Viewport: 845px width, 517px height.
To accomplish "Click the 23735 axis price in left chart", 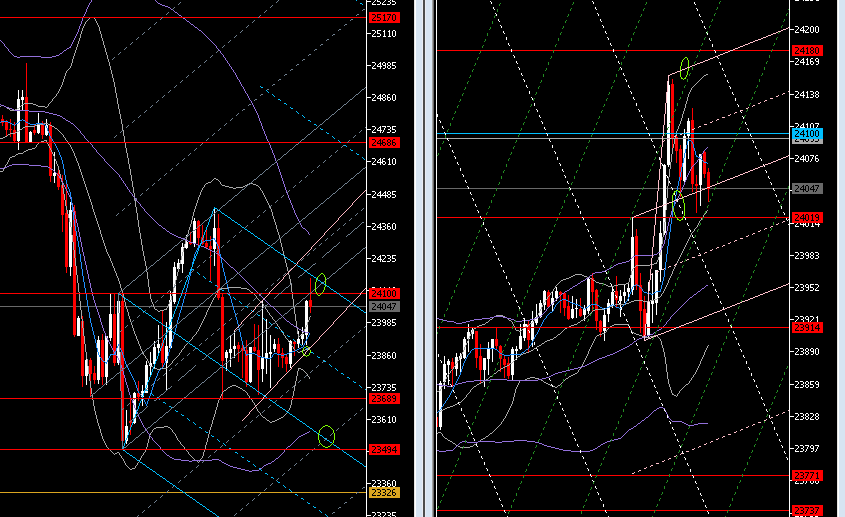I will pos(384,388).
